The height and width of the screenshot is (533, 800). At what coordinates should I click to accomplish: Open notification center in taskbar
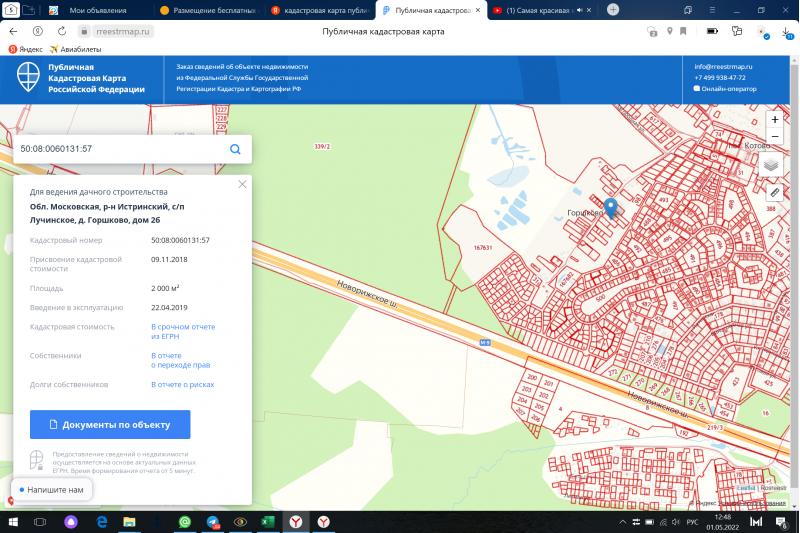(x=781, y=522)
